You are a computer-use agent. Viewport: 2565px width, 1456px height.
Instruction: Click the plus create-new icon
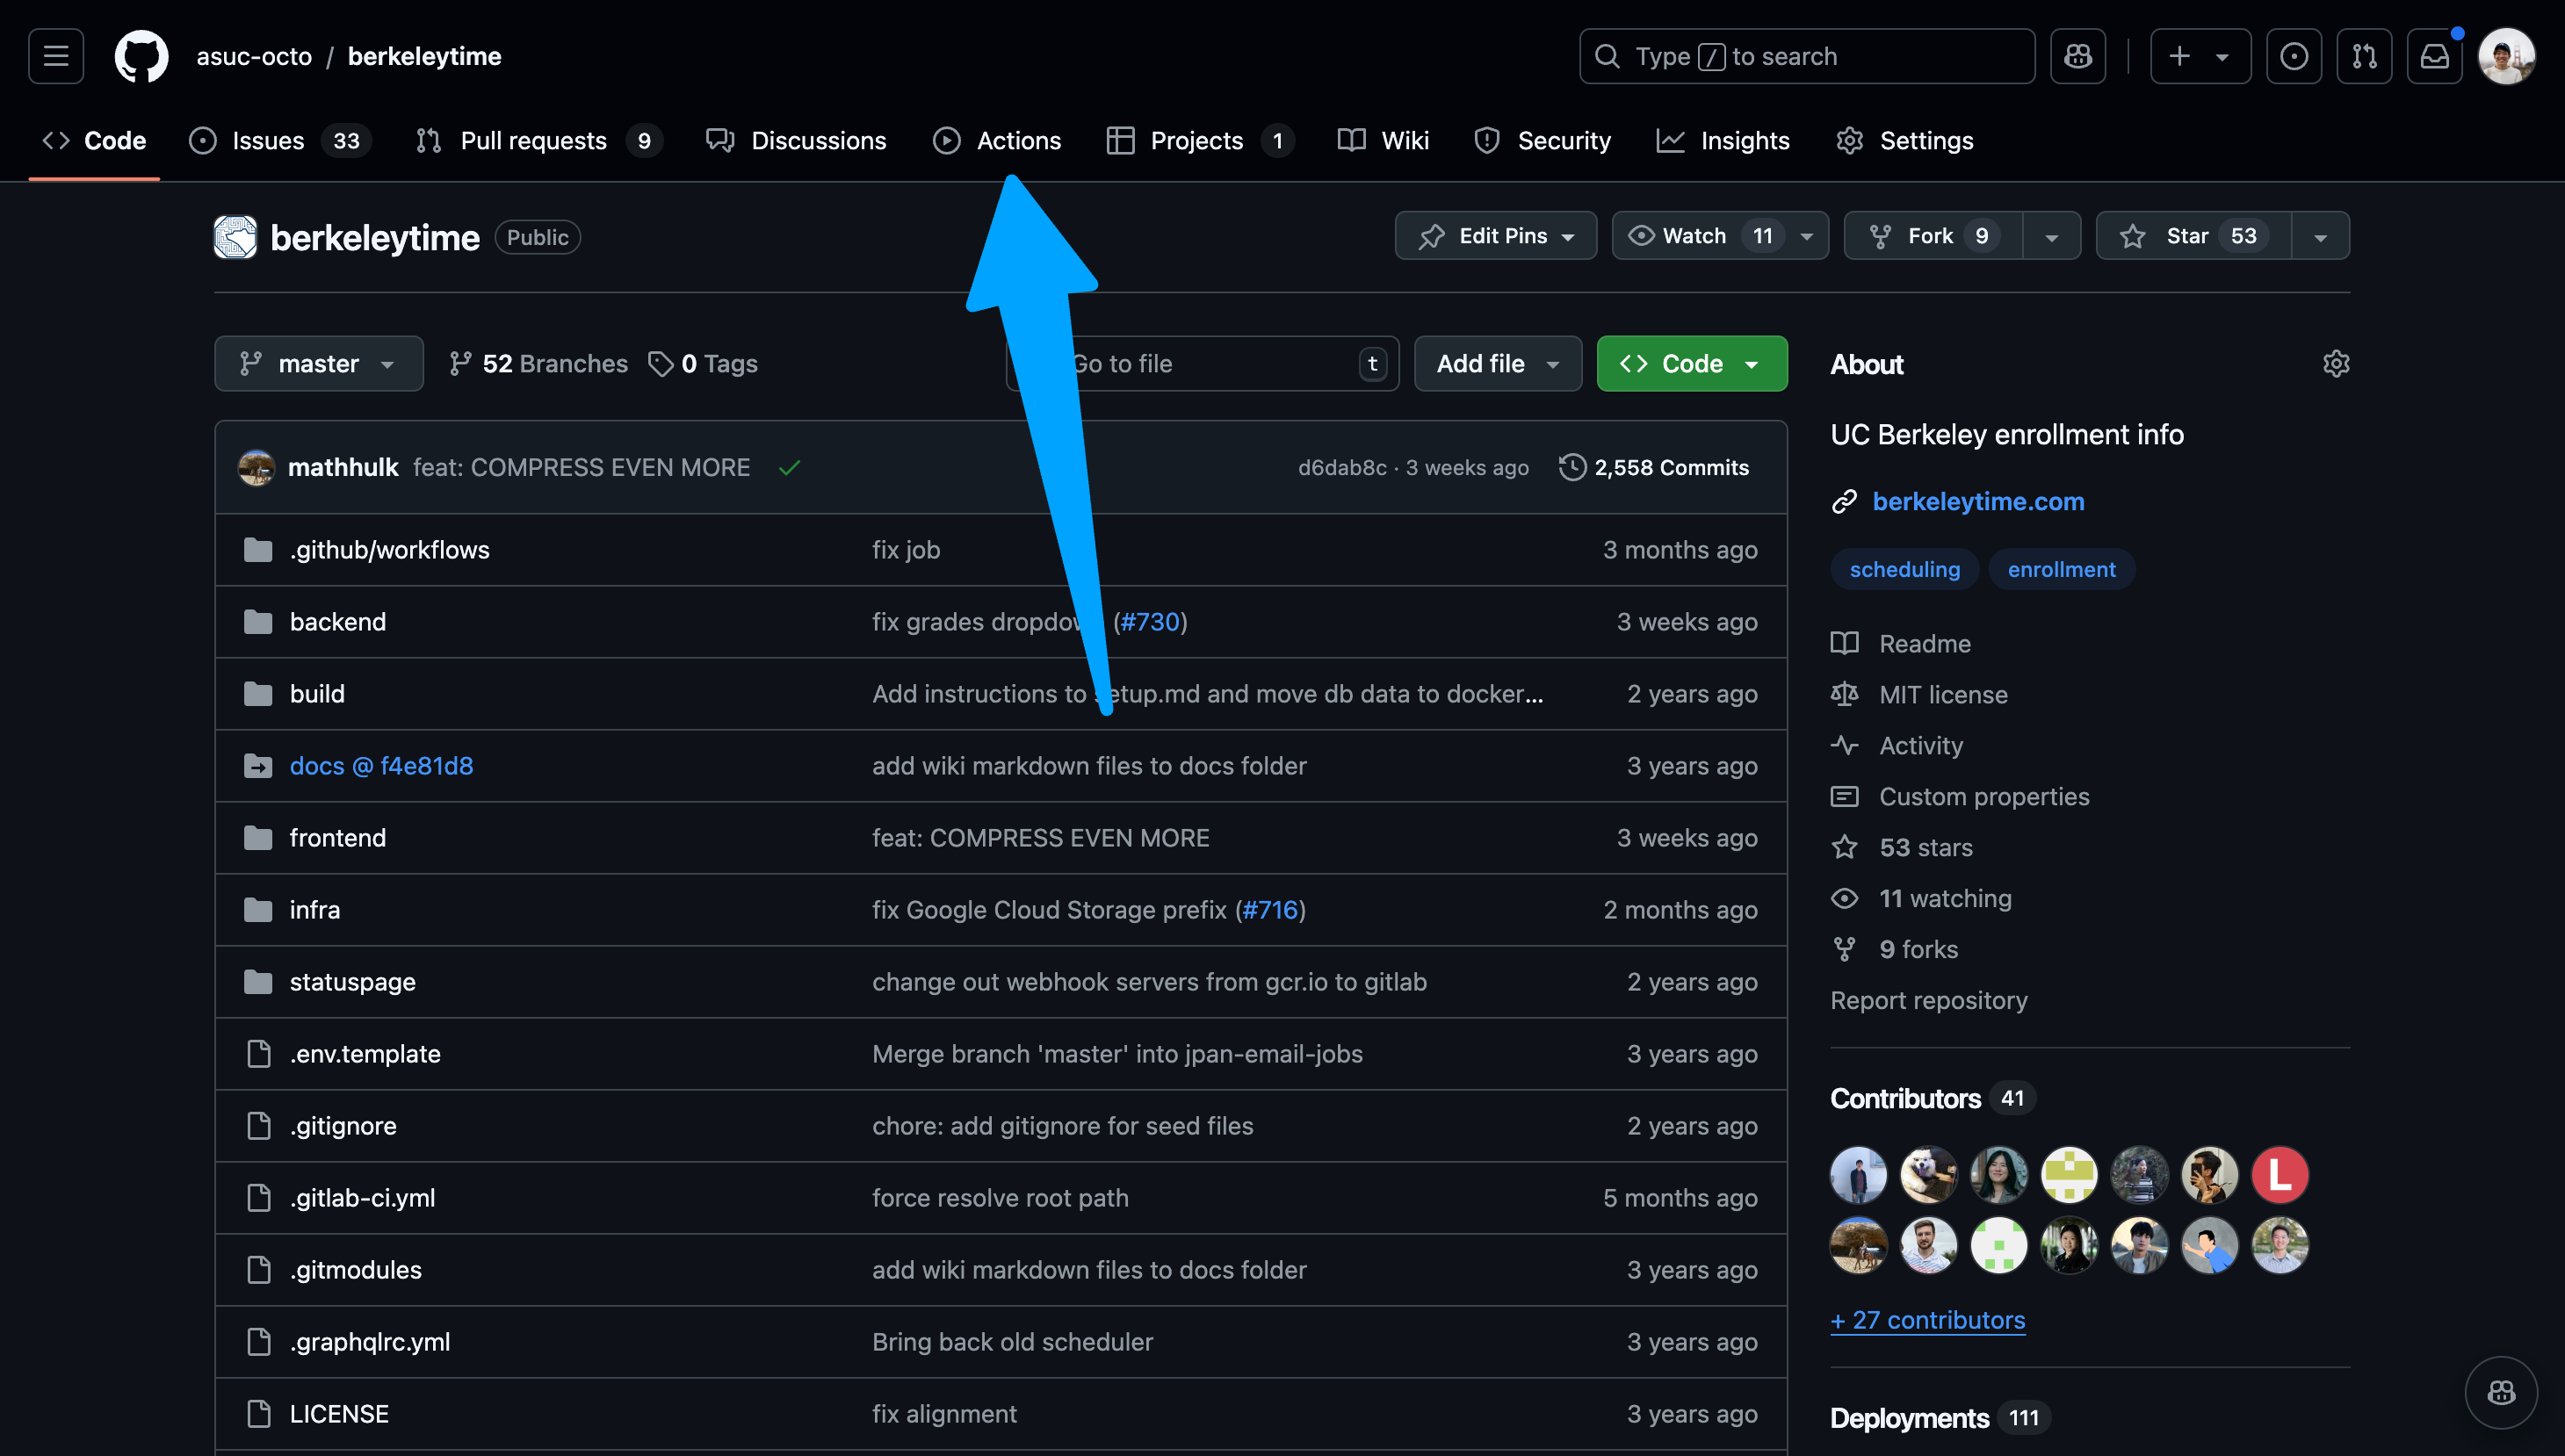click(x=2179, y=56)
